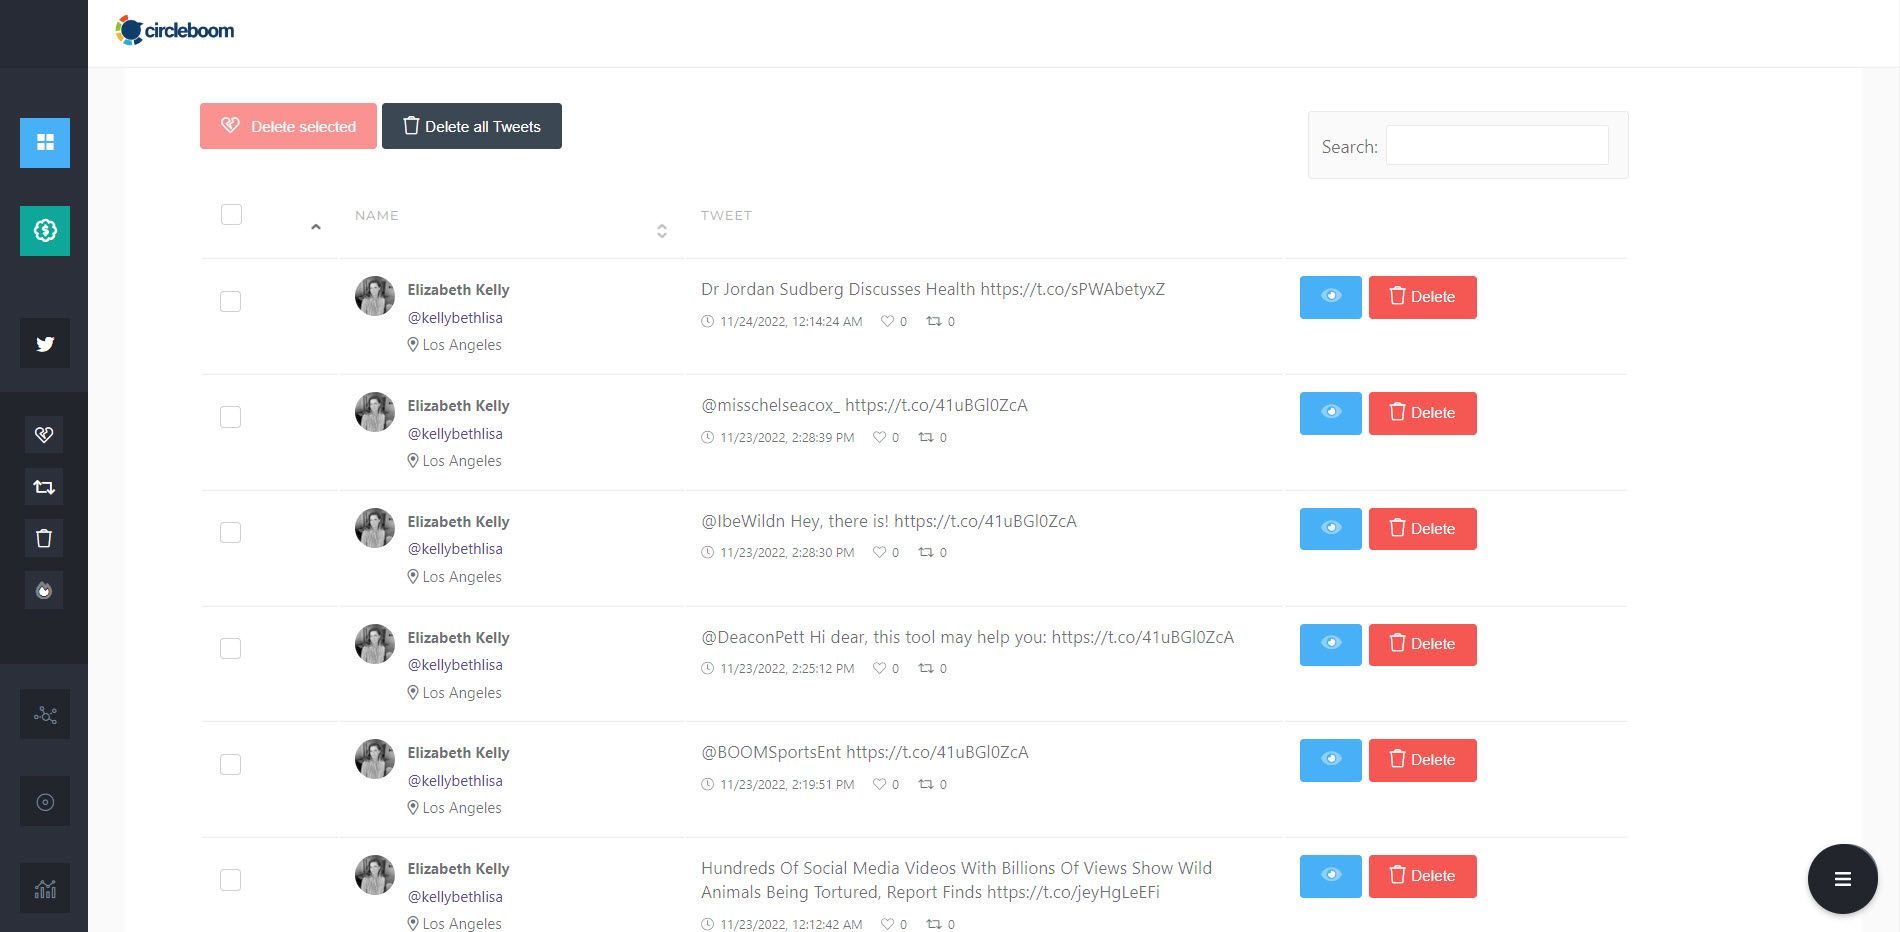This screenshot has height=932, width=1900.
Task: Open the retweet arrows sidebar icon
Action: [44, 487]
